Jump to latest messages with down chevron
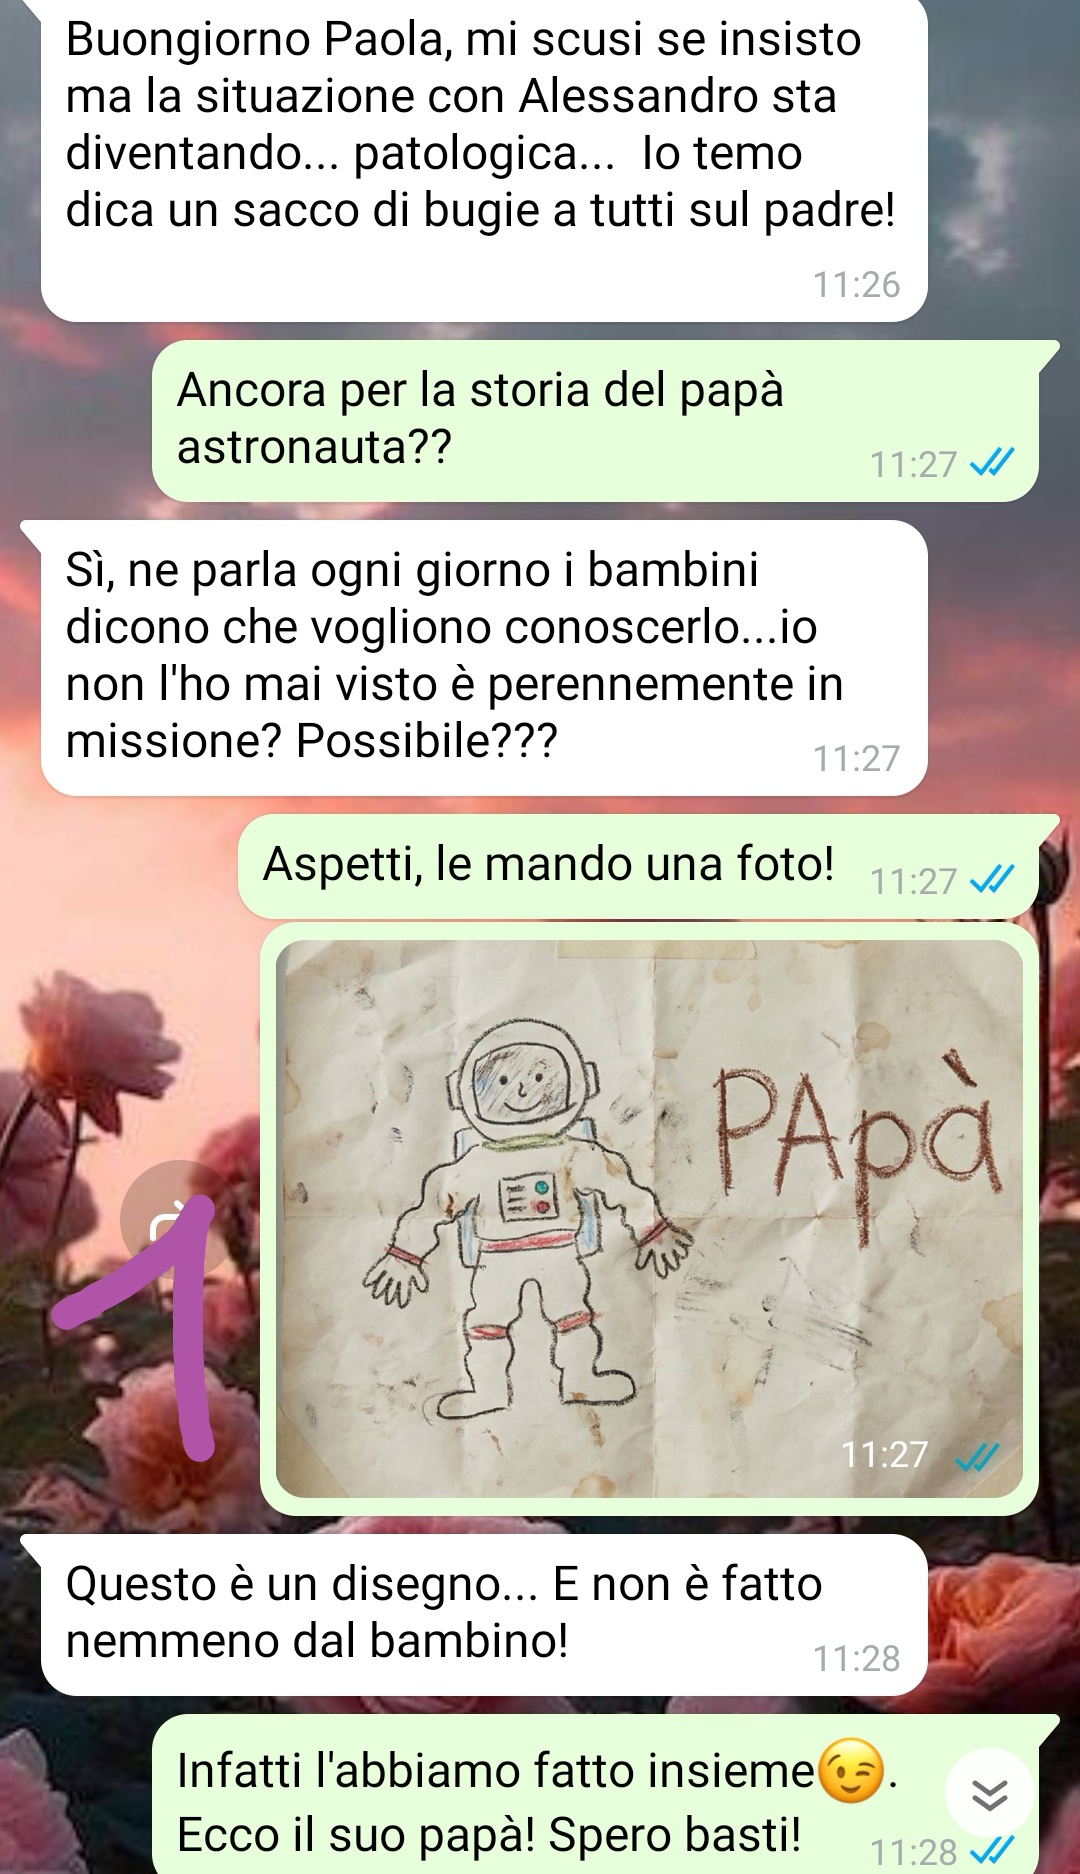 pos(990,1797)
